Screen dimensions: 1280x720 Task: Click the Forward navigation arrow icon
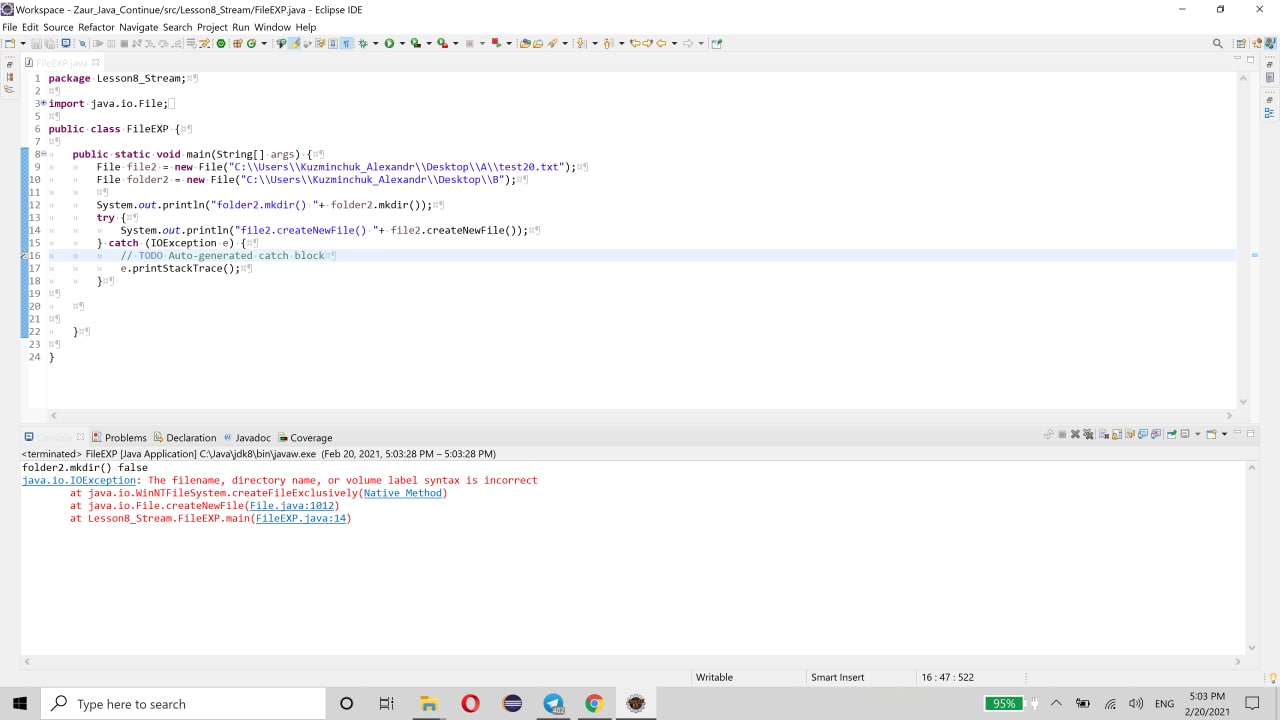(x=688, y=43)
